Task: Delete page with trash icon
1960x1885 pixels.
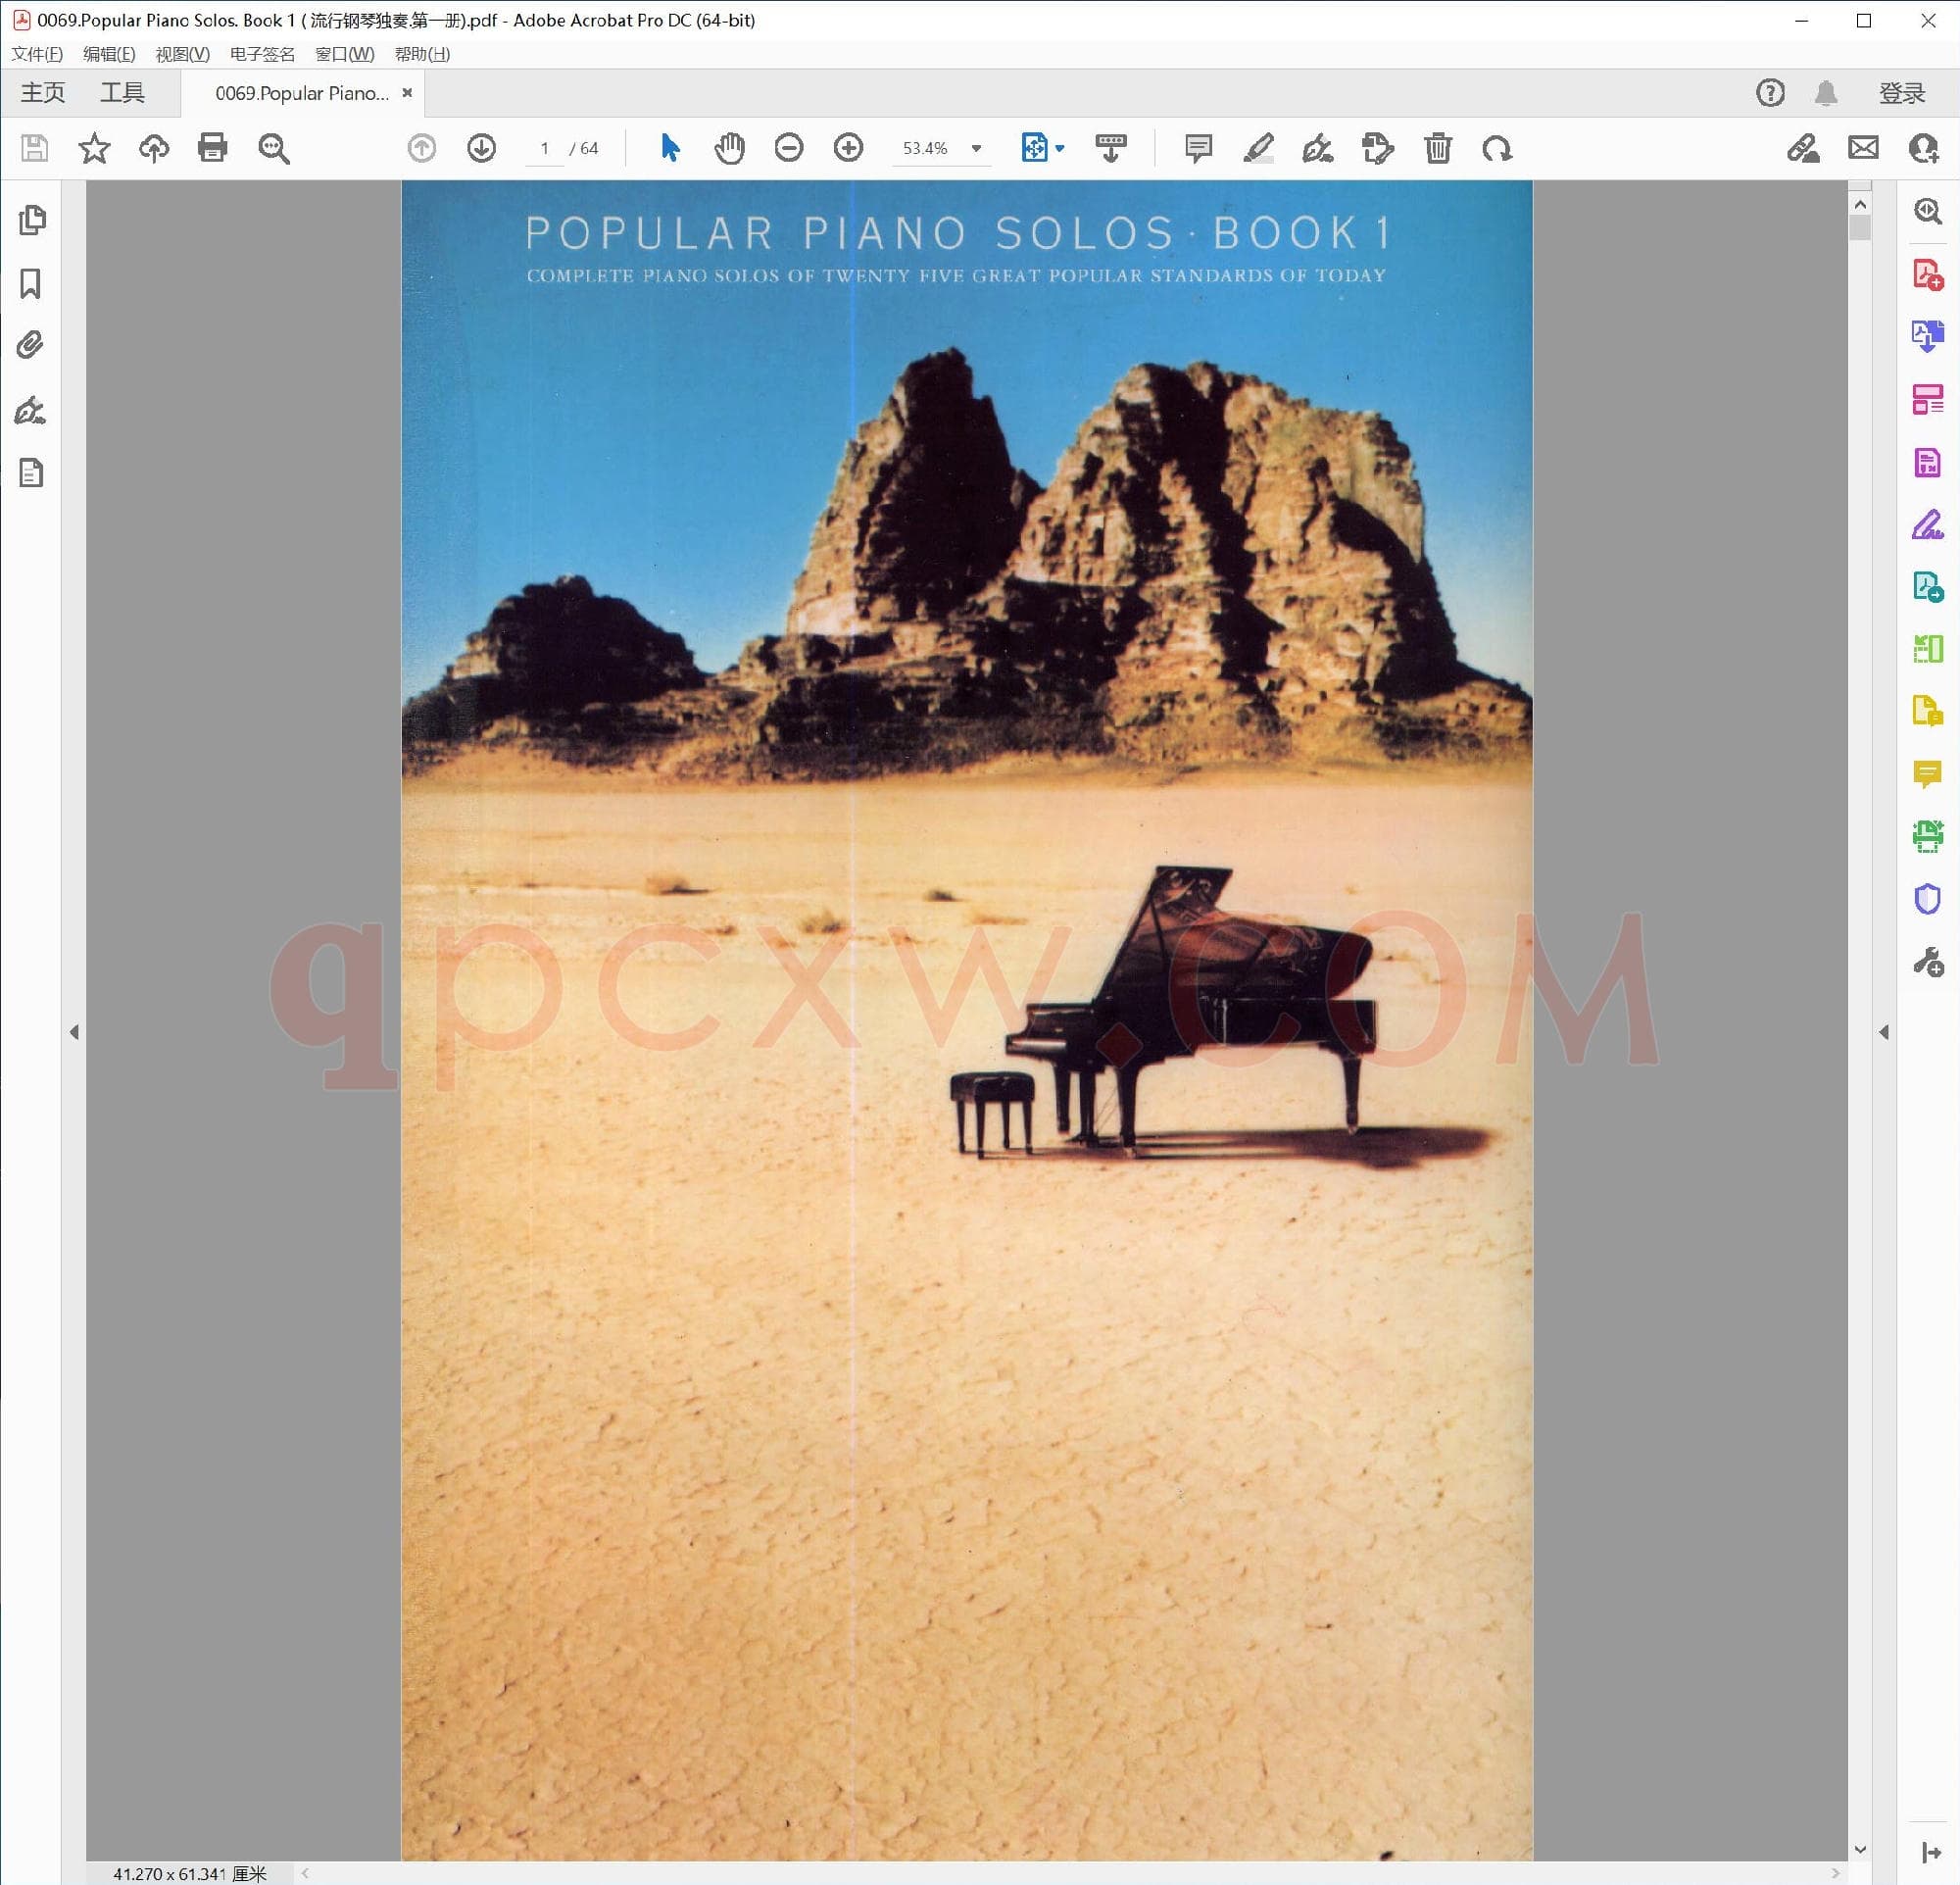Action: pos(1437,148)
